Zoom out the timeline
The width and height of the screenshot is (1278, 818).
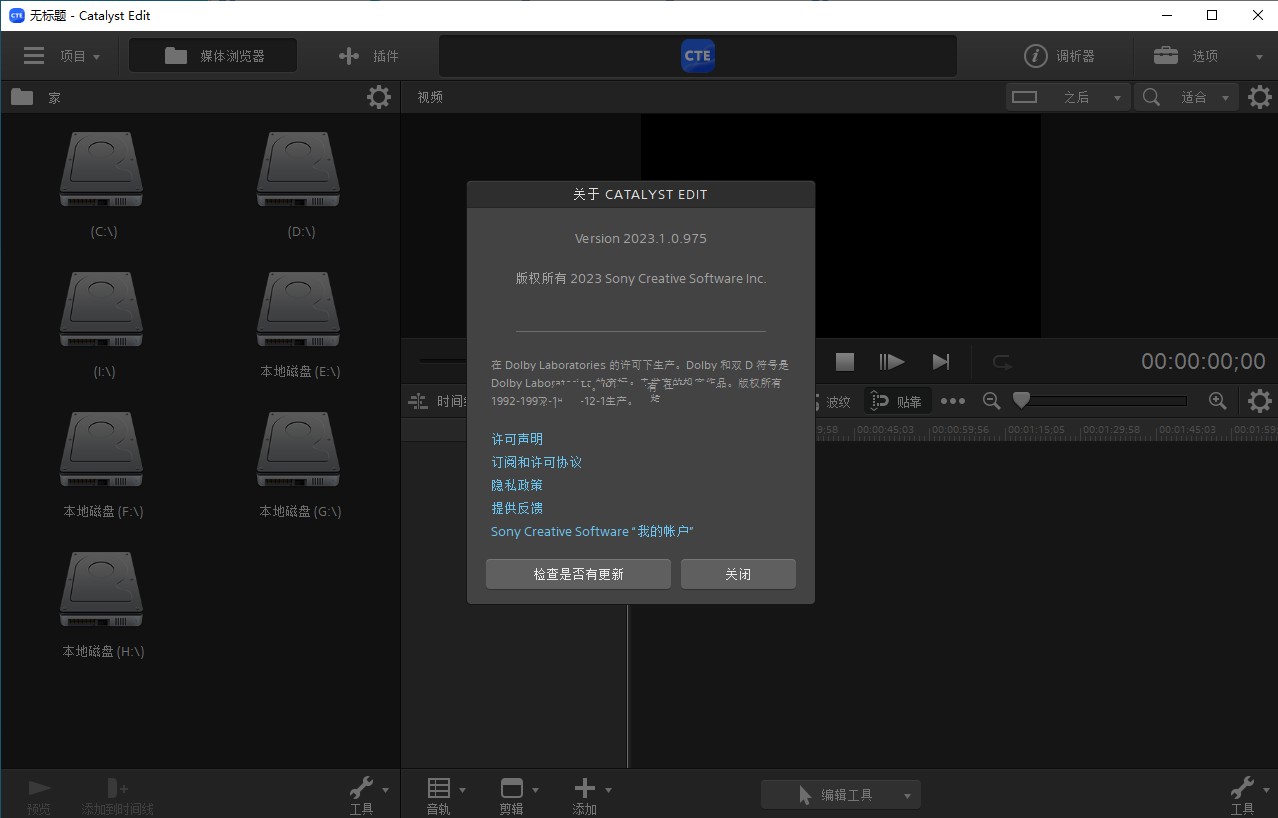991,401
